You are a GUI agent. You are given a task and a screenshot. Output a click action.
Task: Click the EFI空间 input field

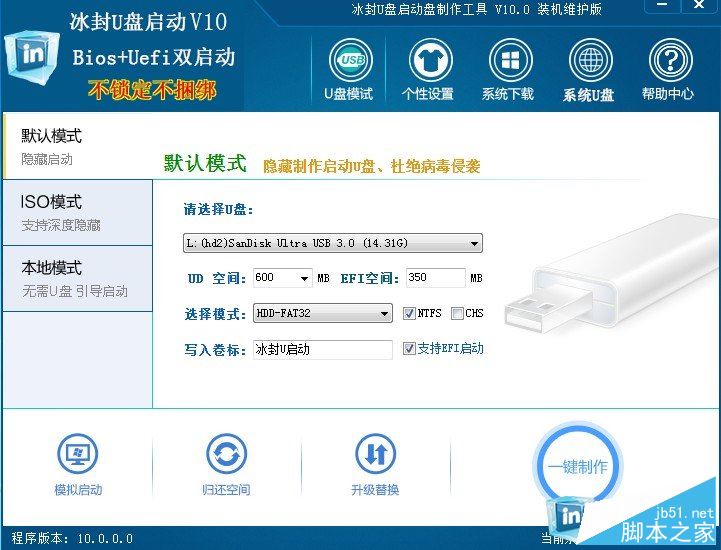click(x=435, y=278)
